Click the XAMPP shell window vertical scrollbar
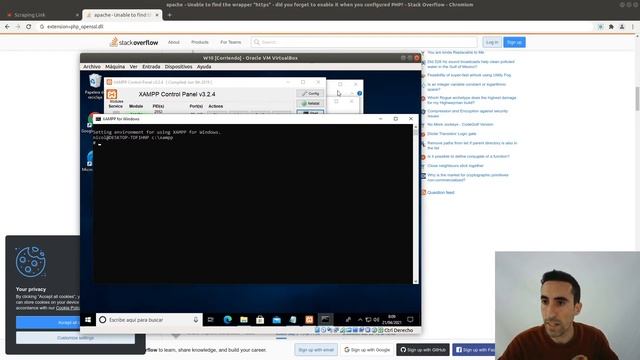This screenshot has width=640, height=360. pos(416,204)
